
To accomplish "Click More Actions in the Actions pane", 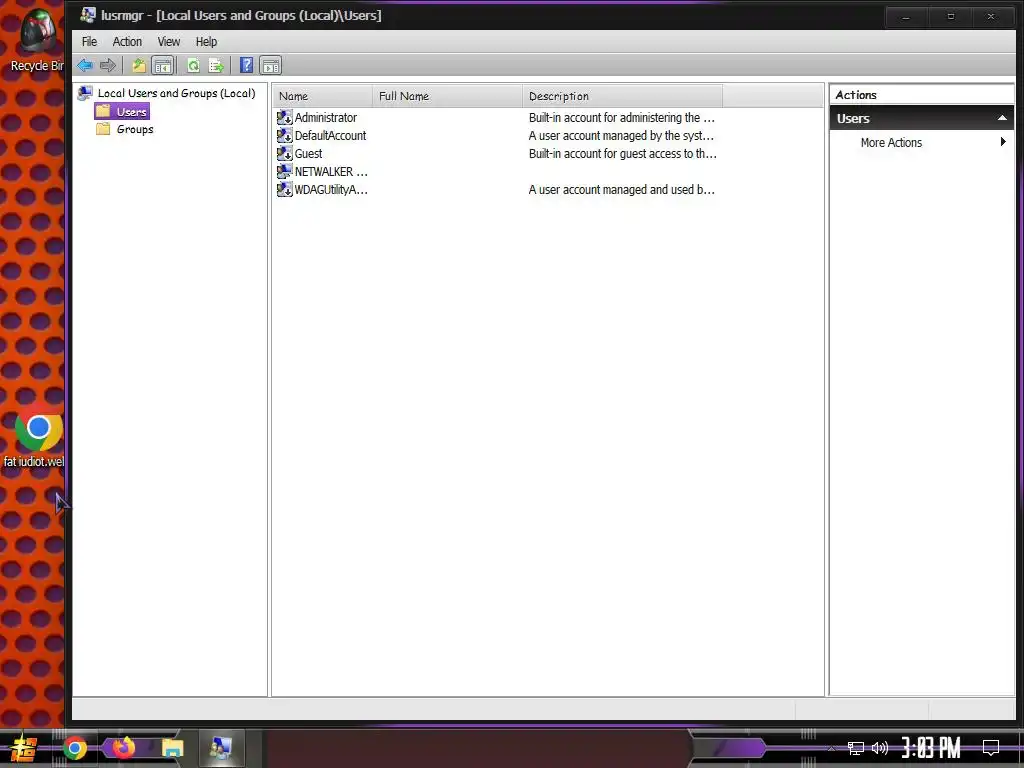I will click(x=891, y=142).
